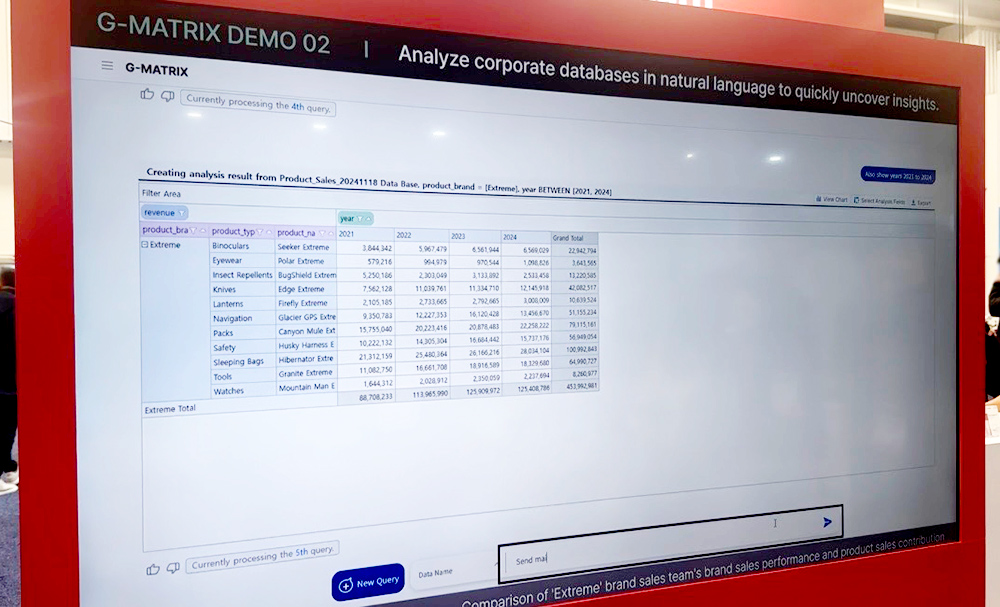Click the Granite Extreme product name
This screenshot has width=1000, height=607.
[306, 372]
